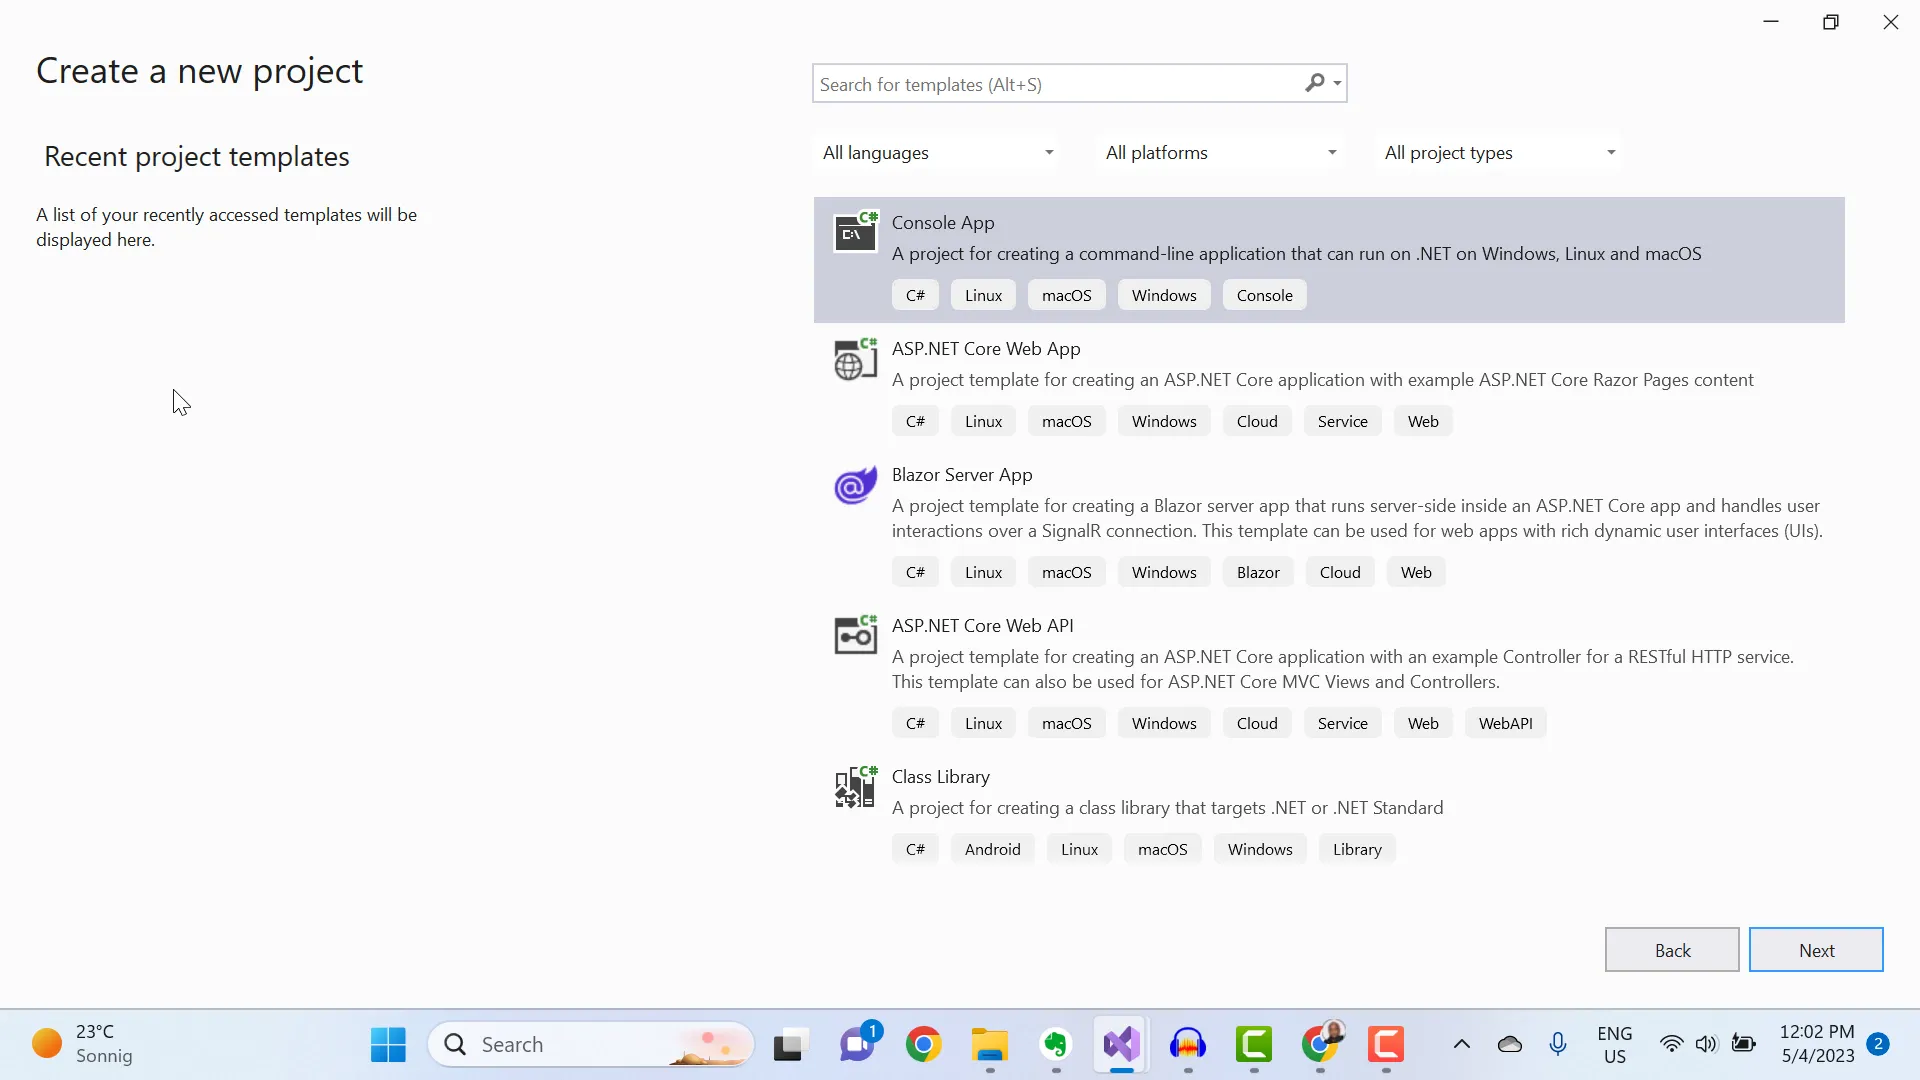Select the Console App template title
This screenshot has width=1920, height=1080.
pyautogui.click(x=943, y=223)
